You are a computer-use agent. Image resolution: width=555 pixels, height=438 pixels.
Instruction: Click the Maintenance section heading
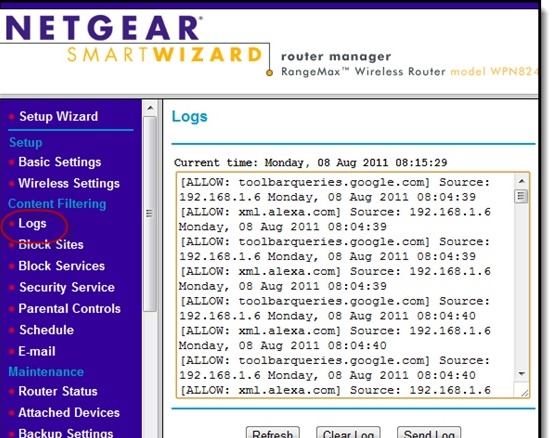46,371
